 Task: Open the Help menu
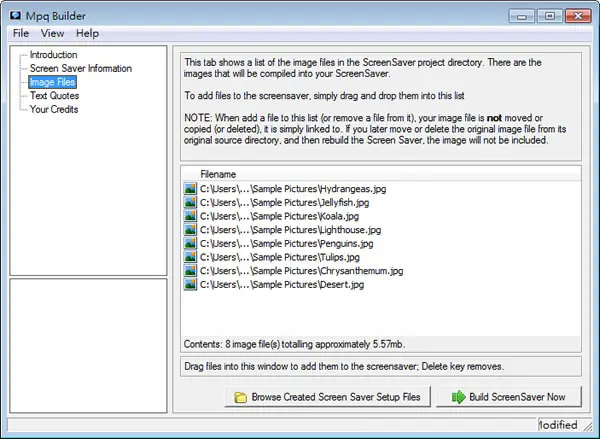pyautogui.click(x=87, y=33)
